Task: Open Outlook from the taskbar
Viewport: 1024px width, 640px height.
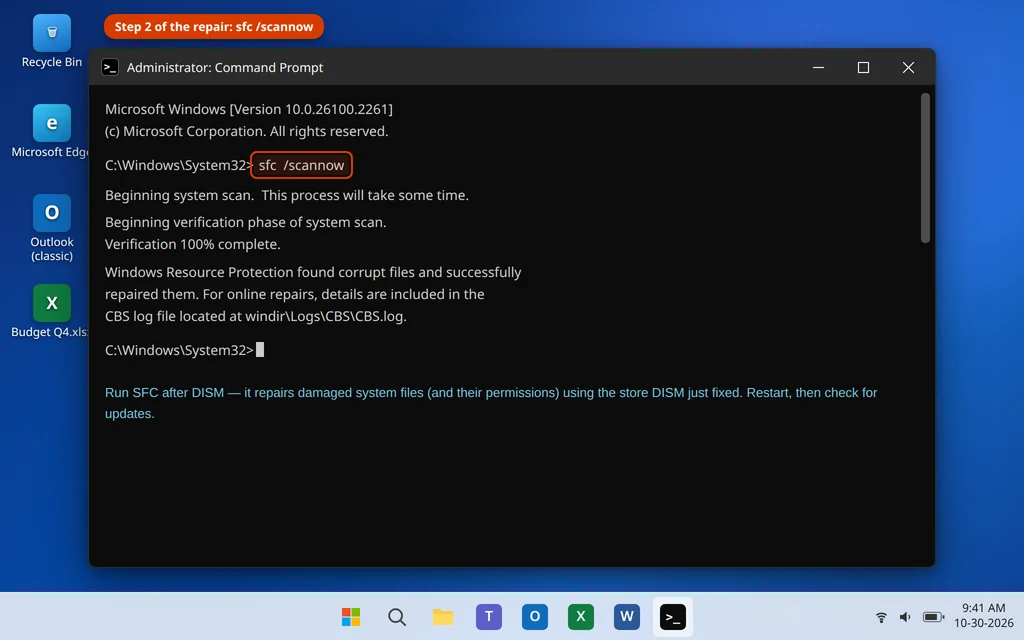Action: tap(534, 616)
